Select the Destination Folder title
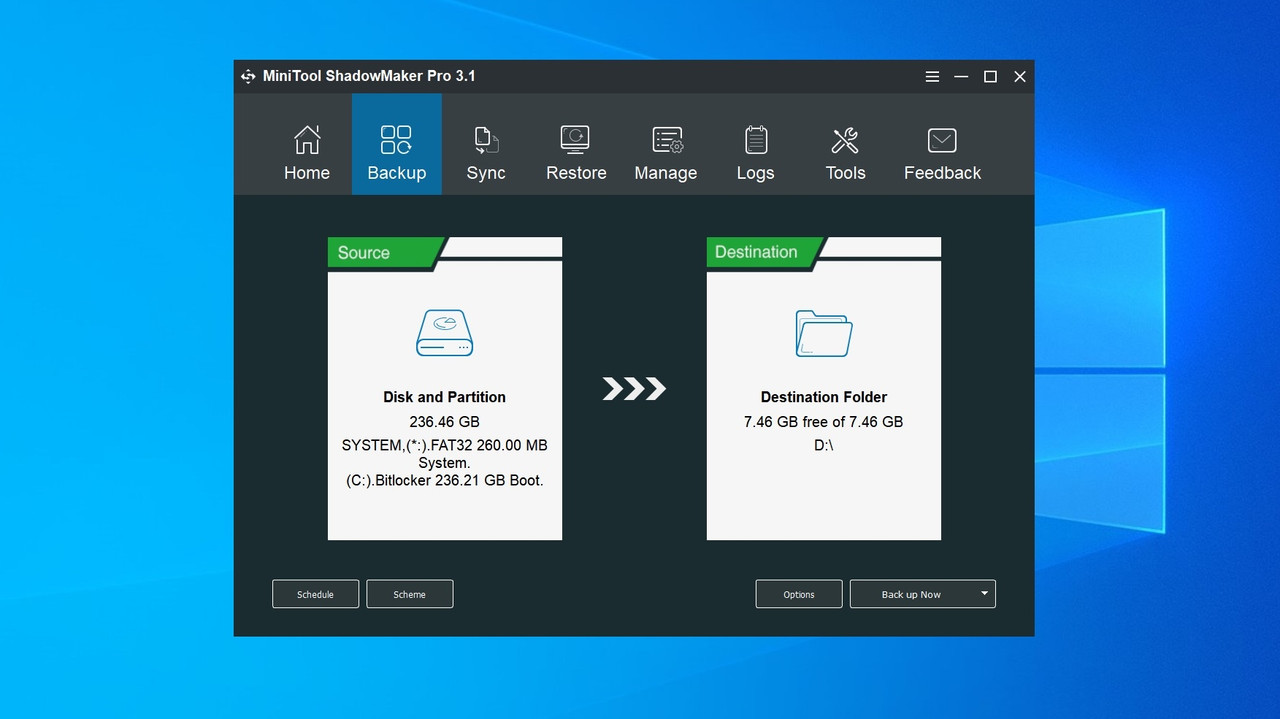The height and width of the screenshot is (719, 1280). click(824, 397)
